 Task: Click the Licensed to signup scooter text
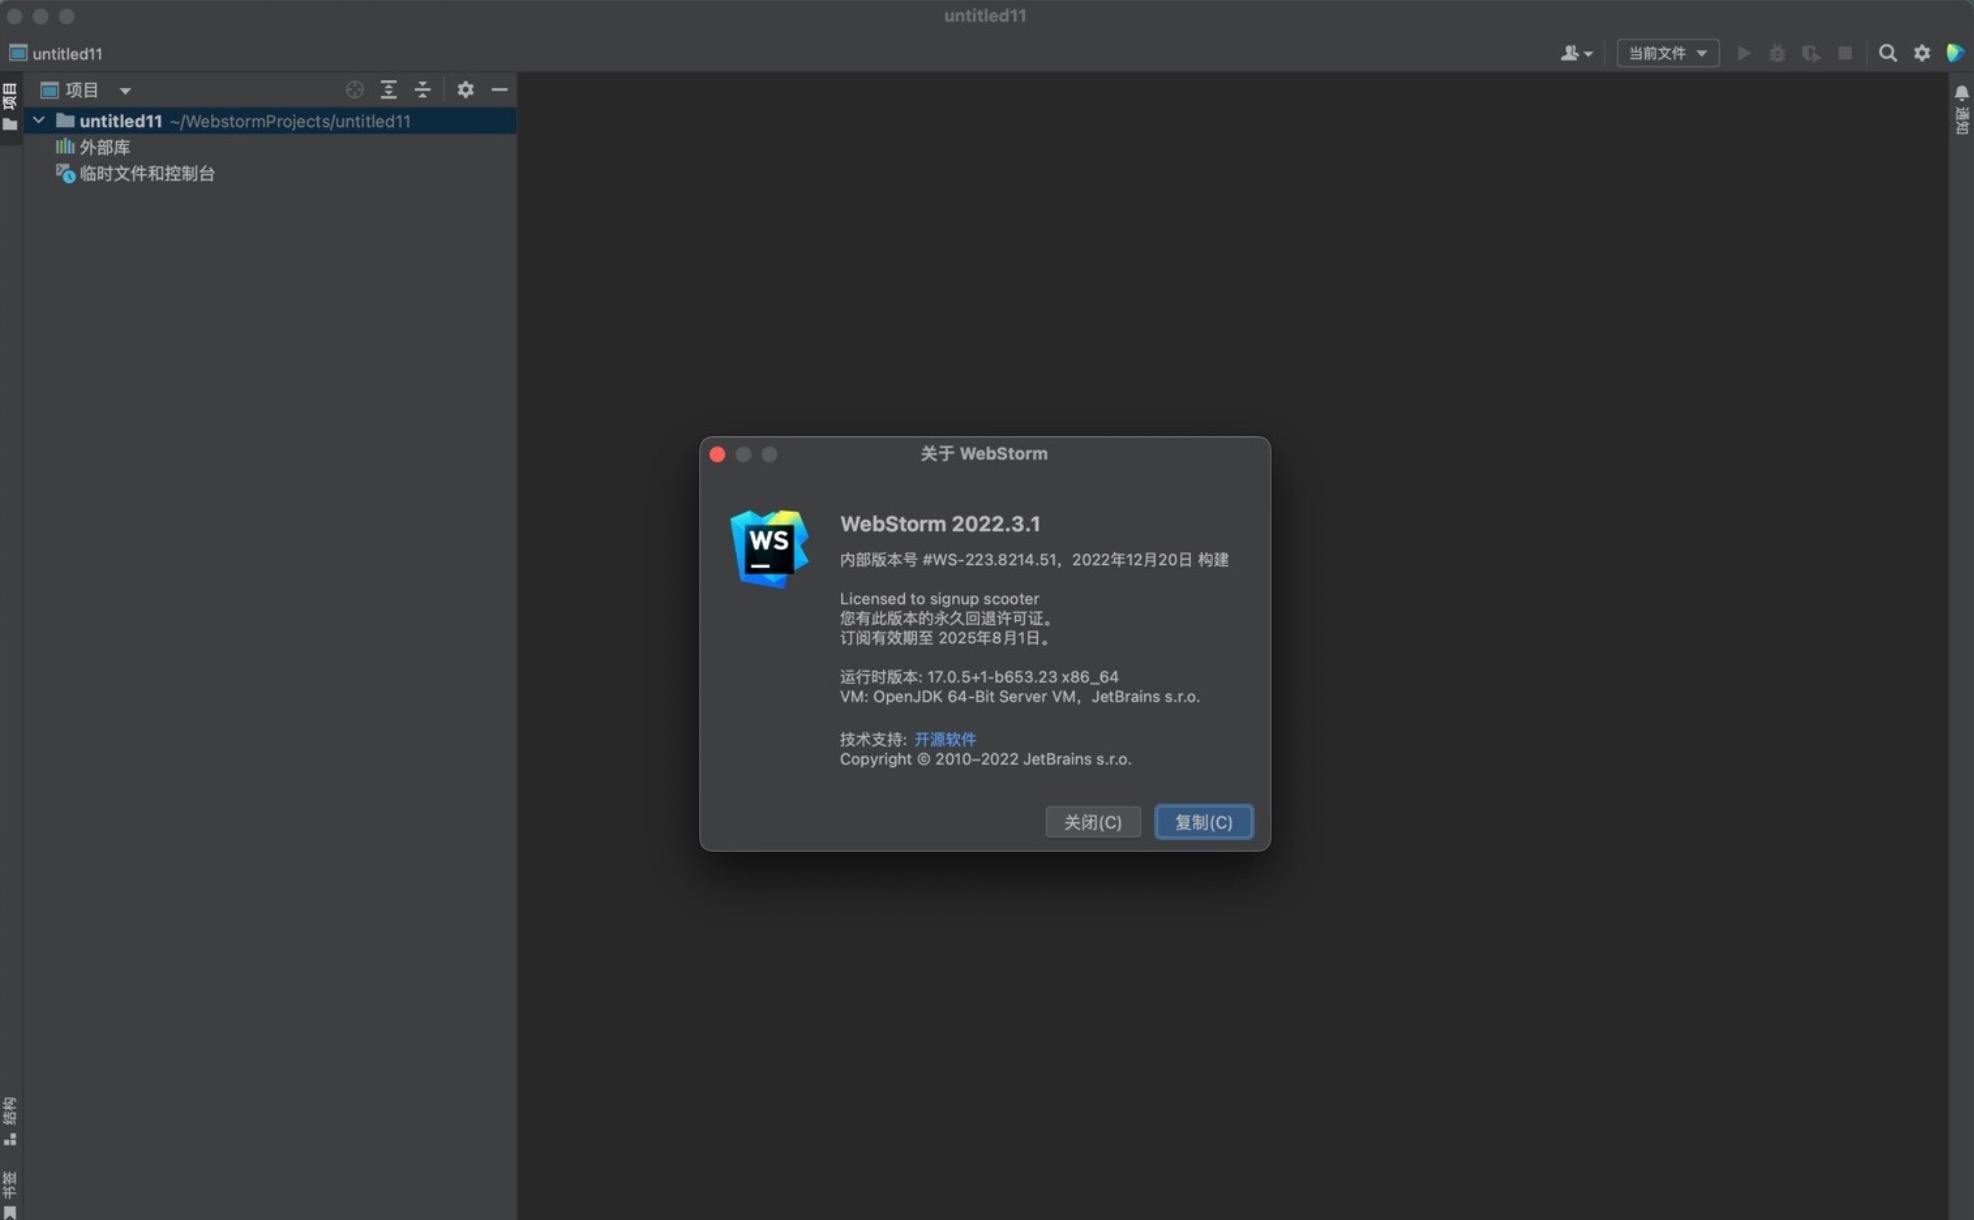[x=939, y=599]
